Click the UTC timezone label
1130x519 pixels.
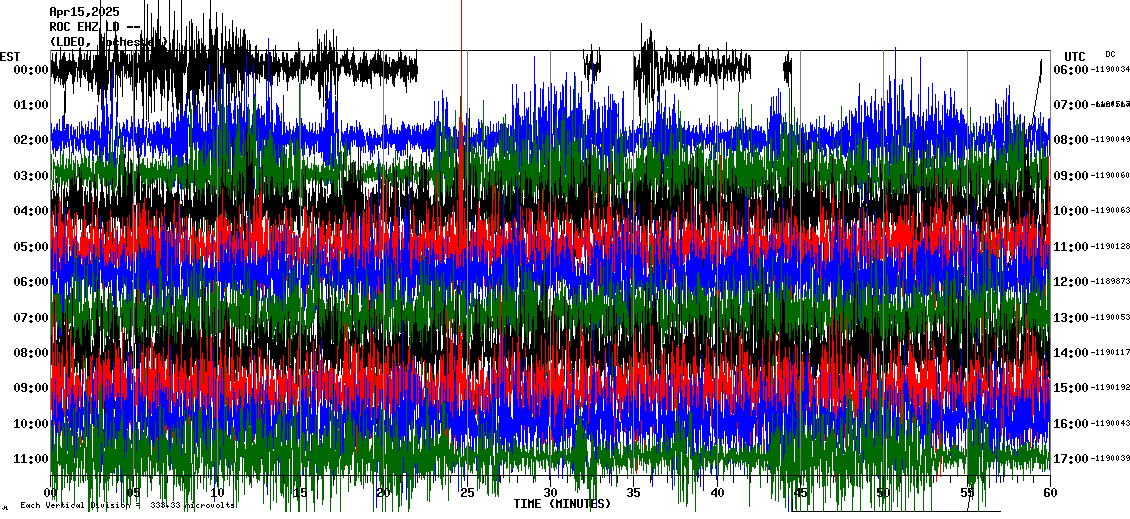1075,56
